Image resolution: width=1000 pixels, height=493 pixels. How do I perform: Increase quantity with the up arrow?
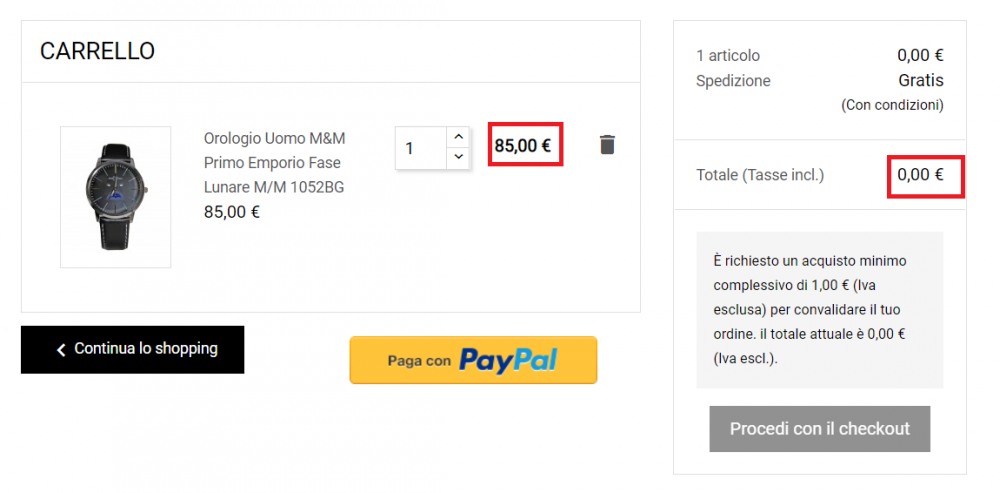[x=458, y=136]
